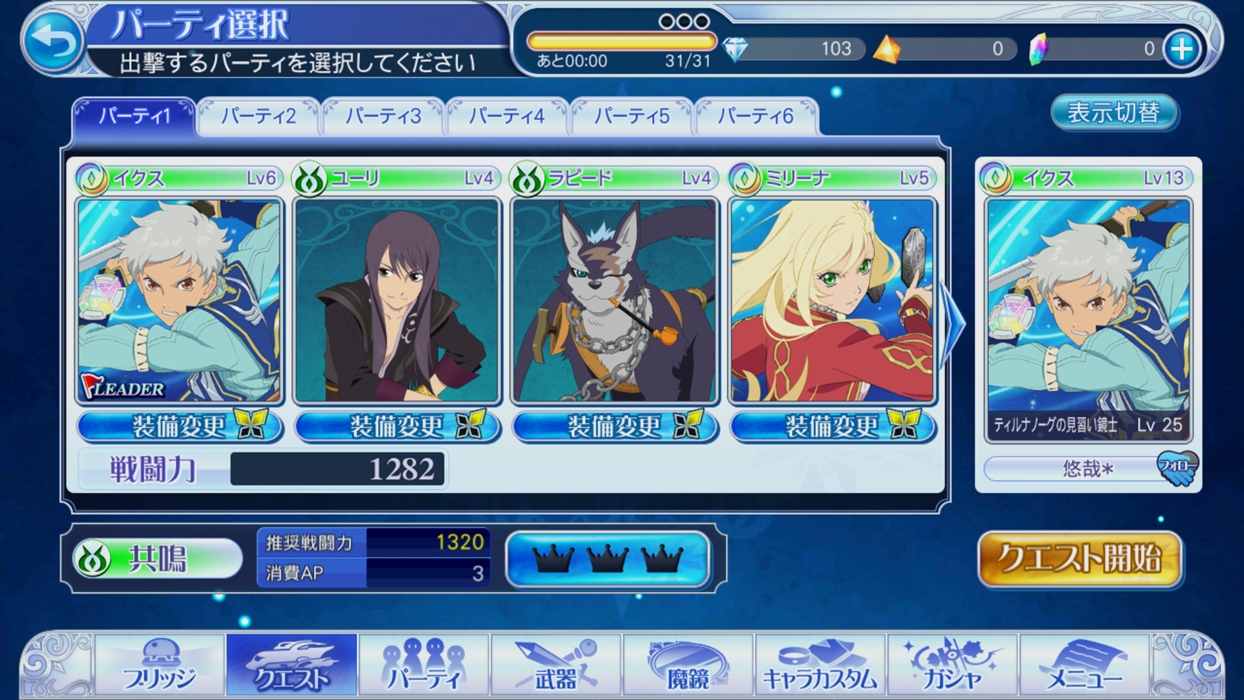Tap the plus icon to add currency
Screen dimensions: 1244x700
pos(1182,48)
